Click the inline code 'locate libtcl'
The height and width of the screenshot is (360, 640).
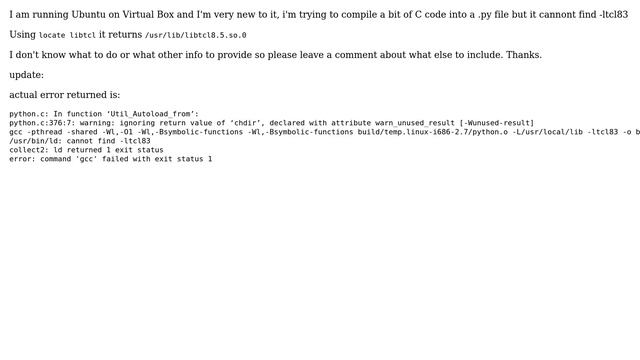coord(67,36)
